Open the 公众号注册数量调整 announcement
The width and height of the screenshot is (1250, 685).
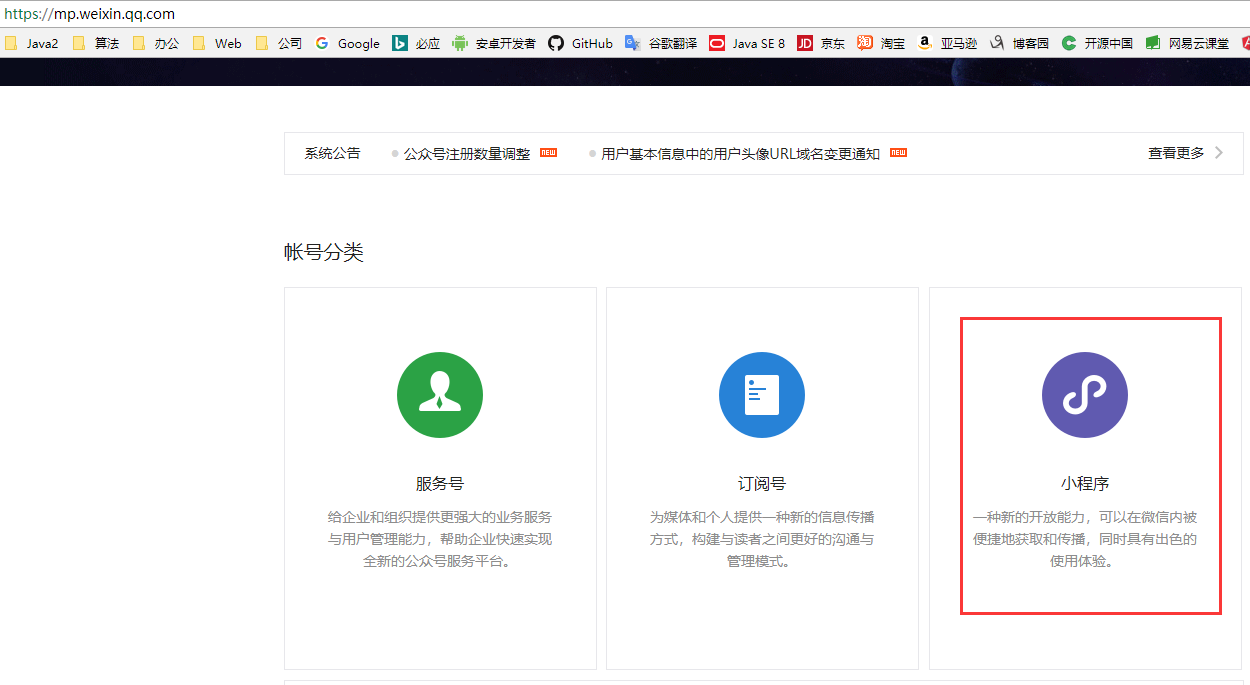click(467, 154)
